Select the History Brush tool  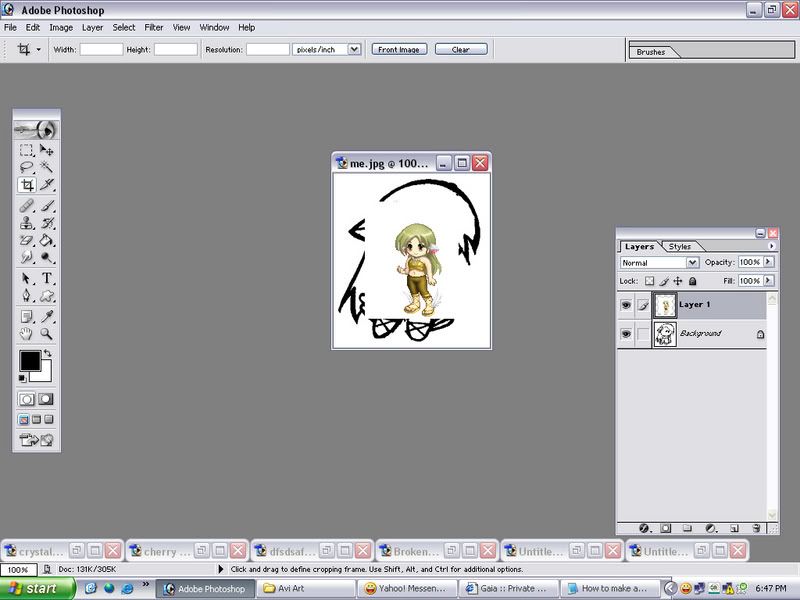46,223
